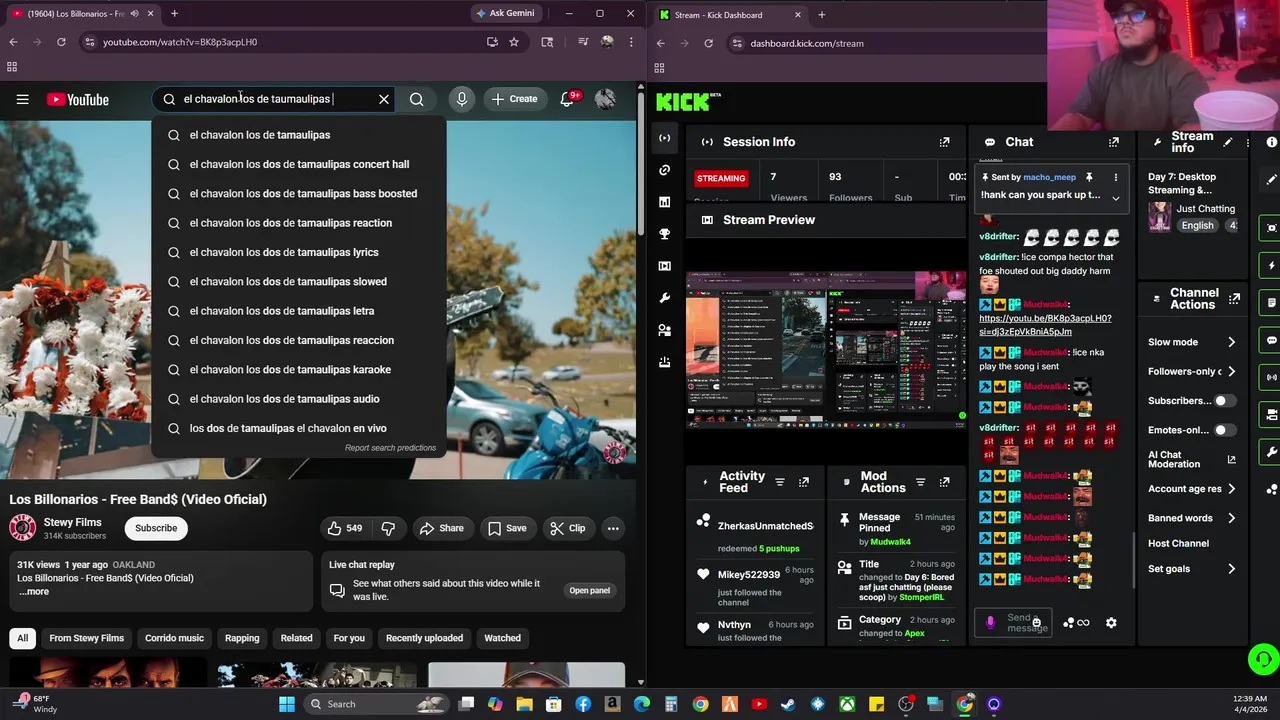Unpin message sent by macho_meep
This screenshot has width=1280, height=720.
pyautogui.click(x=1089, y=177)
